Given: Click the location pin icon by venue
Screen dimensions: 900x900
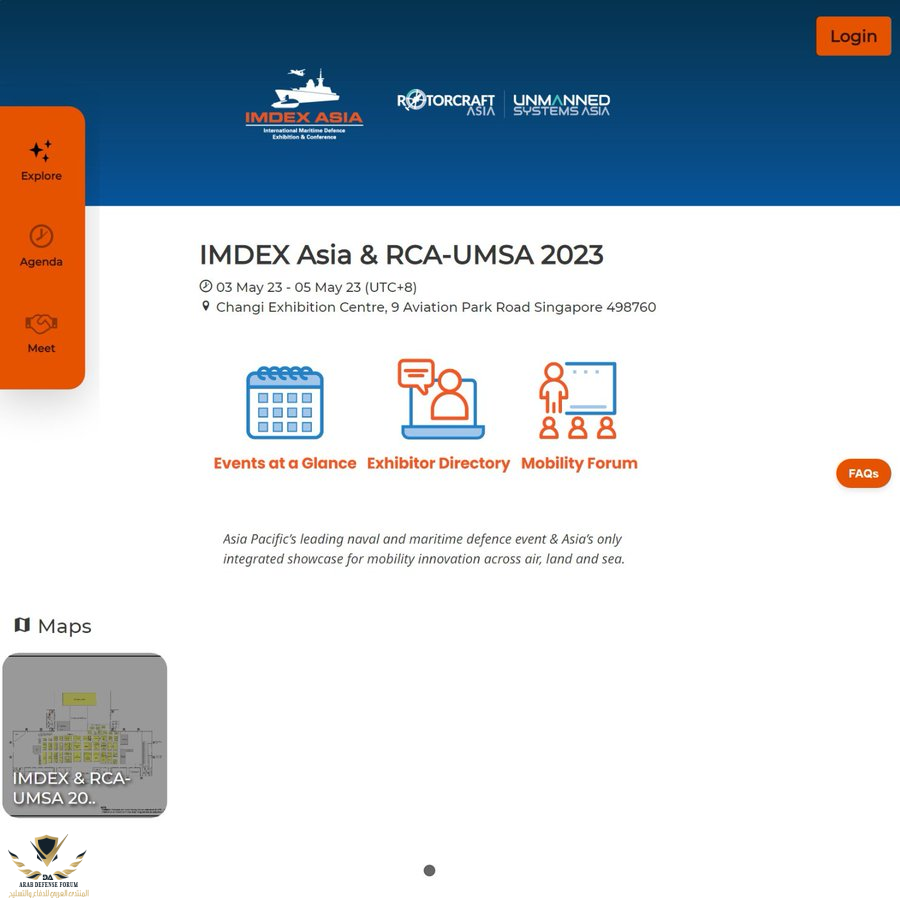Looking at the screenshot, I should pos(205,306).
